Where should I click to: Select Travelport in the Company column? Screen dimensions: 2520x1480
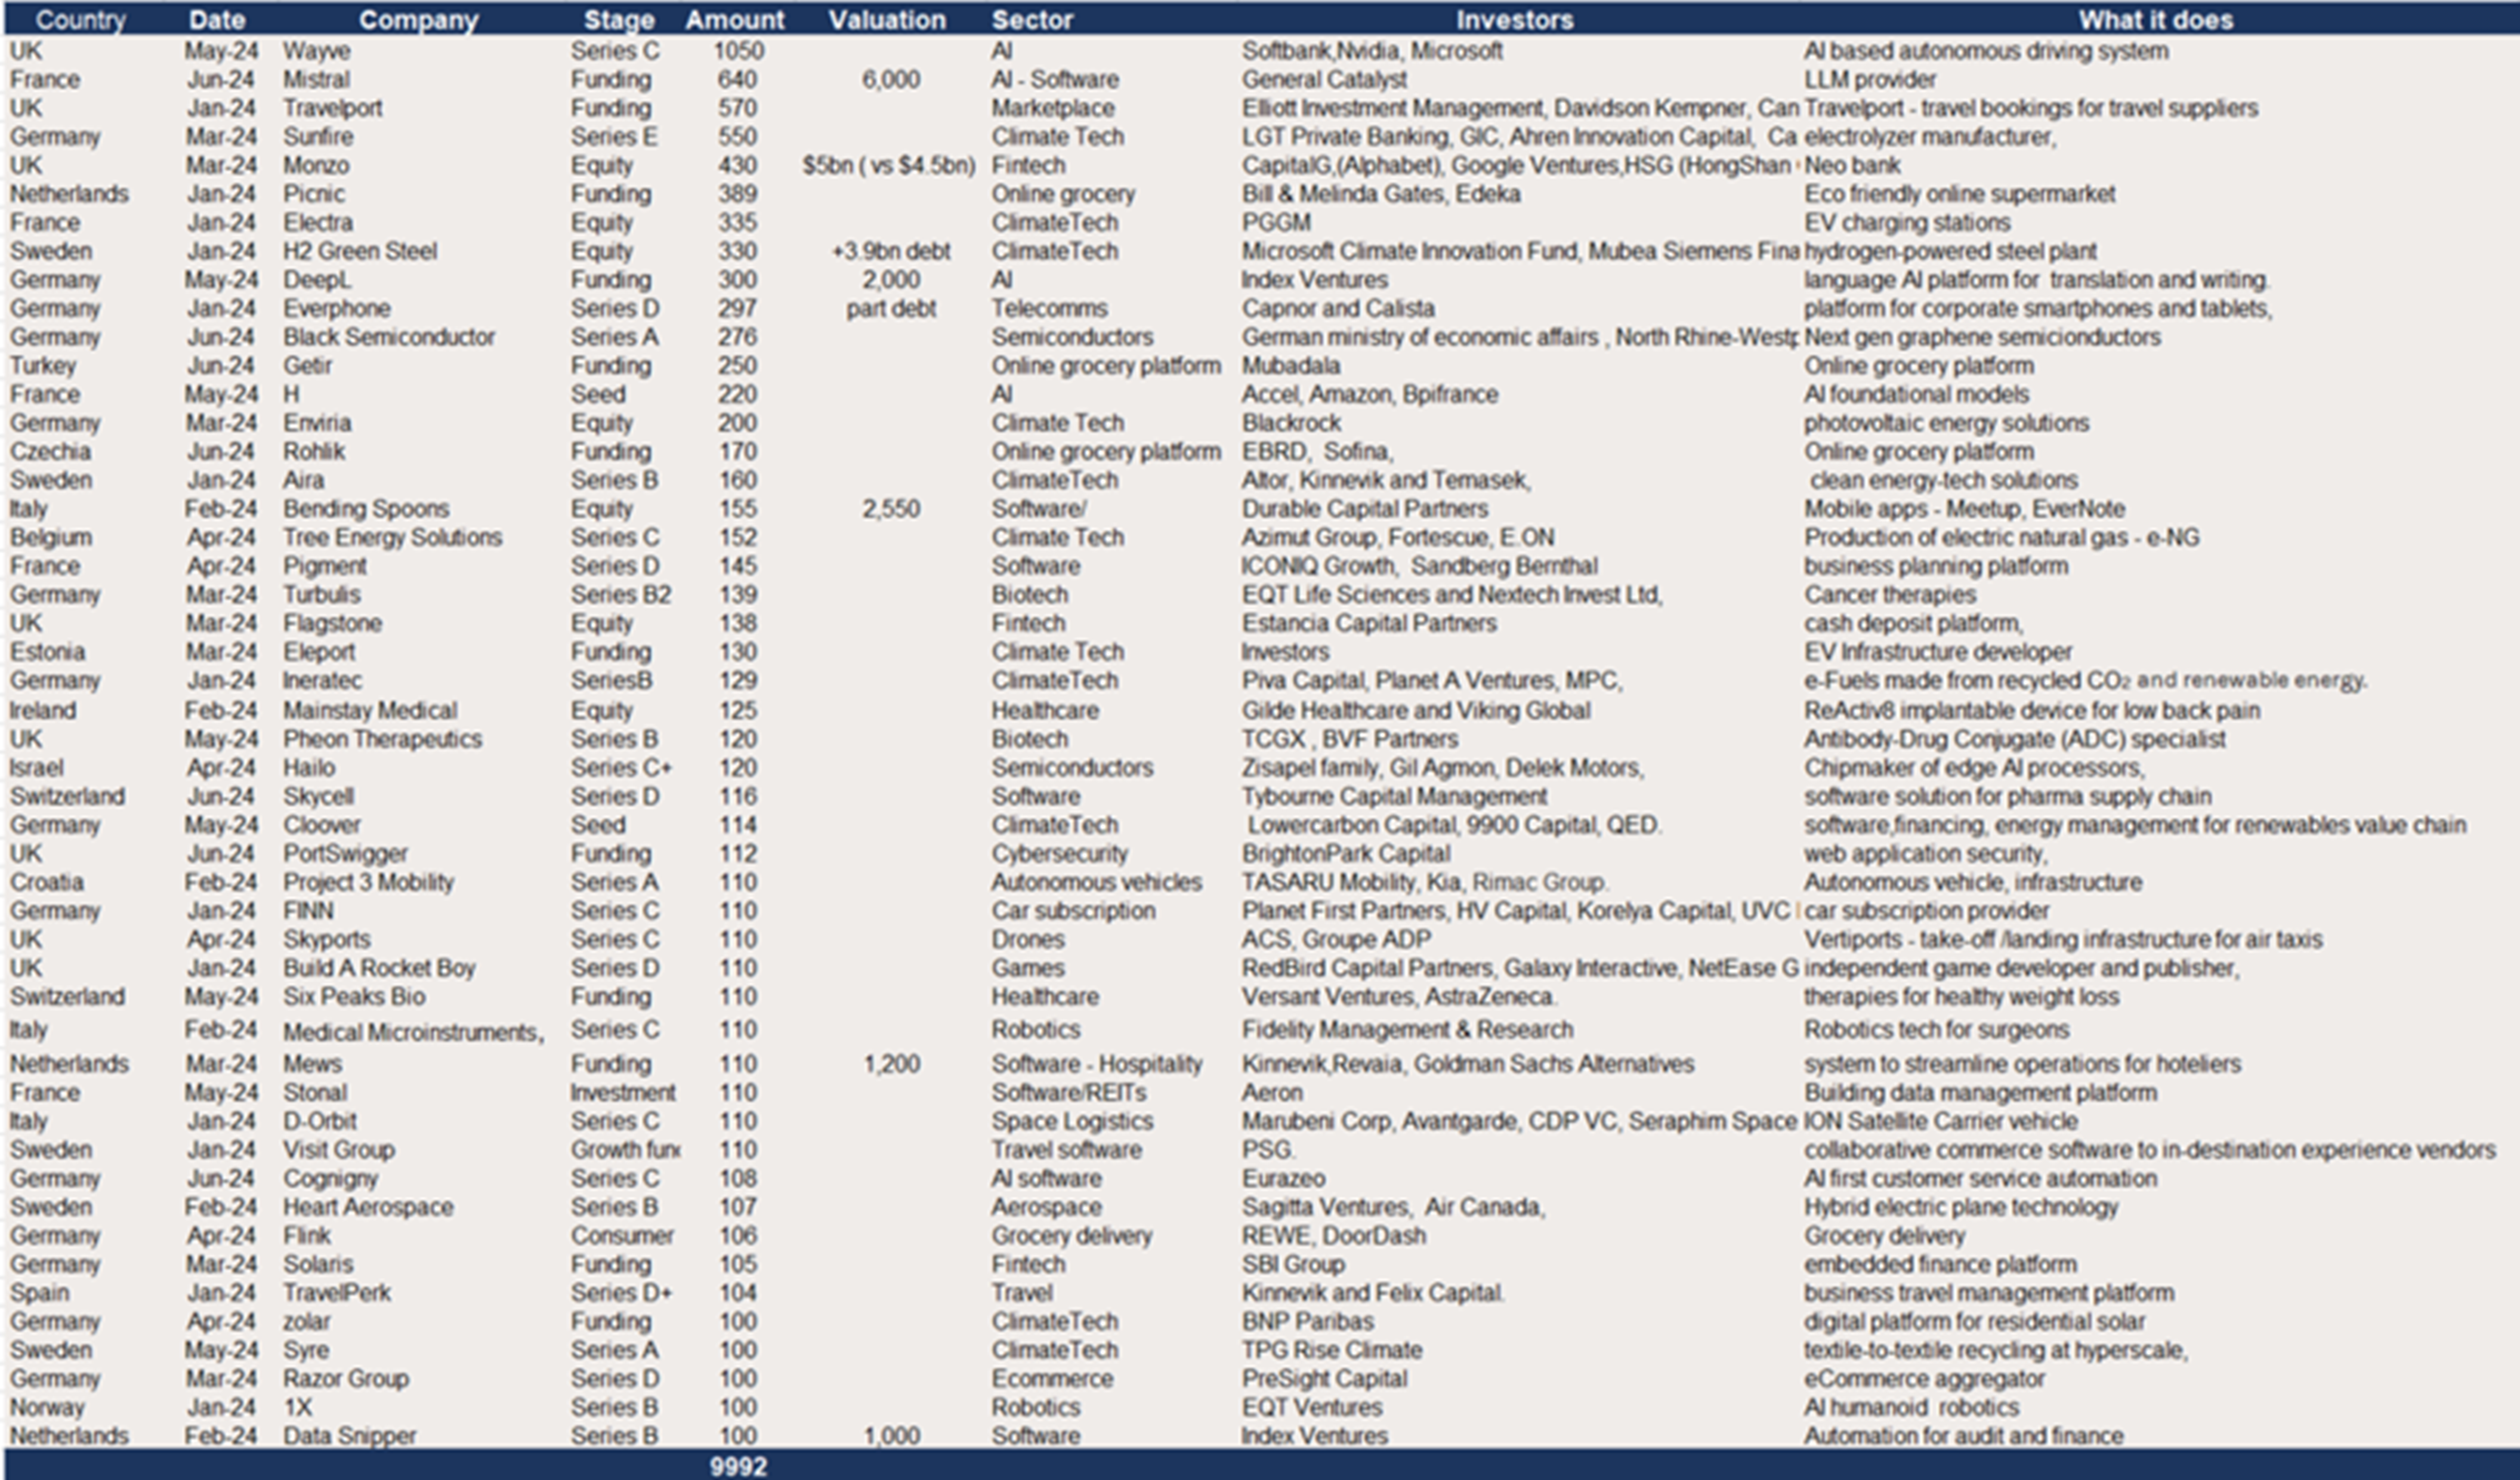tap(332, 108)
